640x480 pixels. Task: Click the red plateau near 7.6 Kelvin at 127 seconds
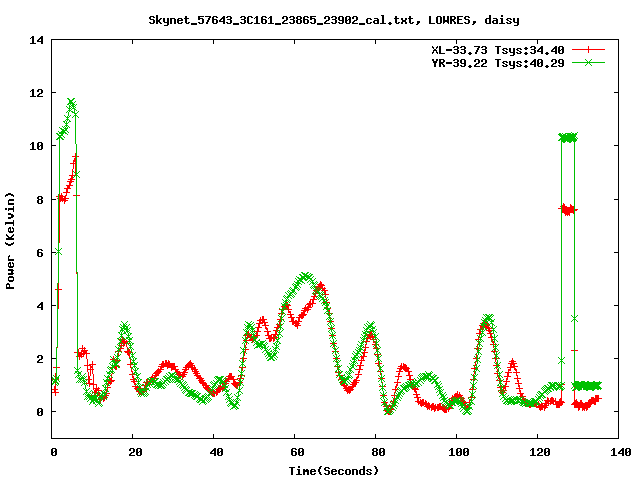pyautogui.click(x=568, y=210)
